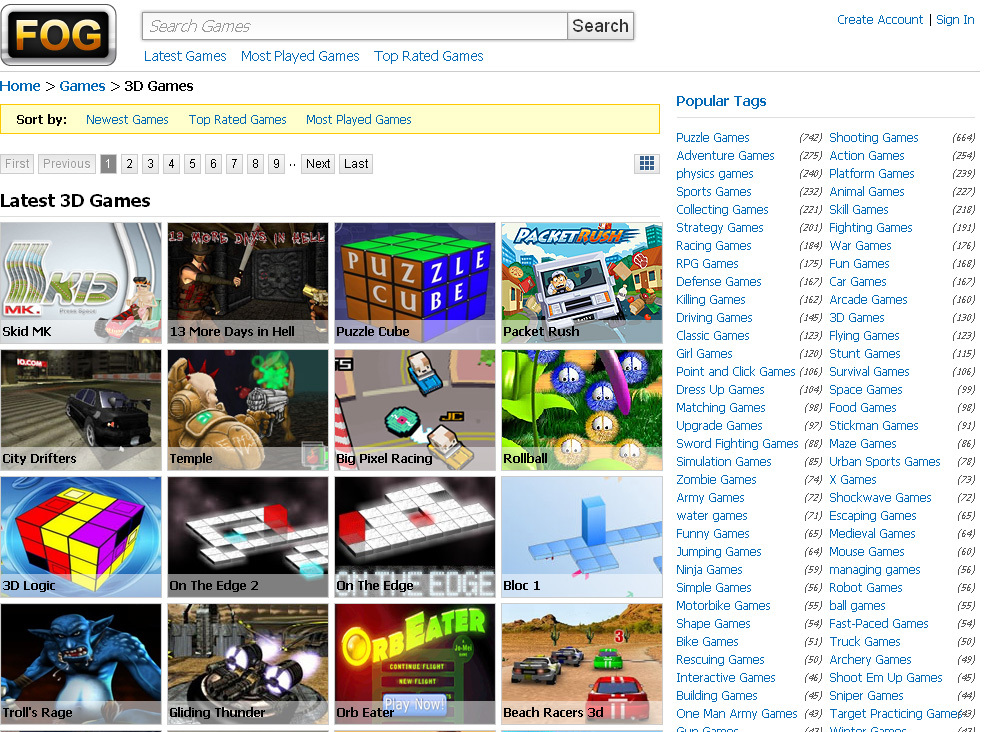The height and width of the screenshot is (732, 984).
Task: Open the City Drifters game thumbnail
Action: [81, 410]
